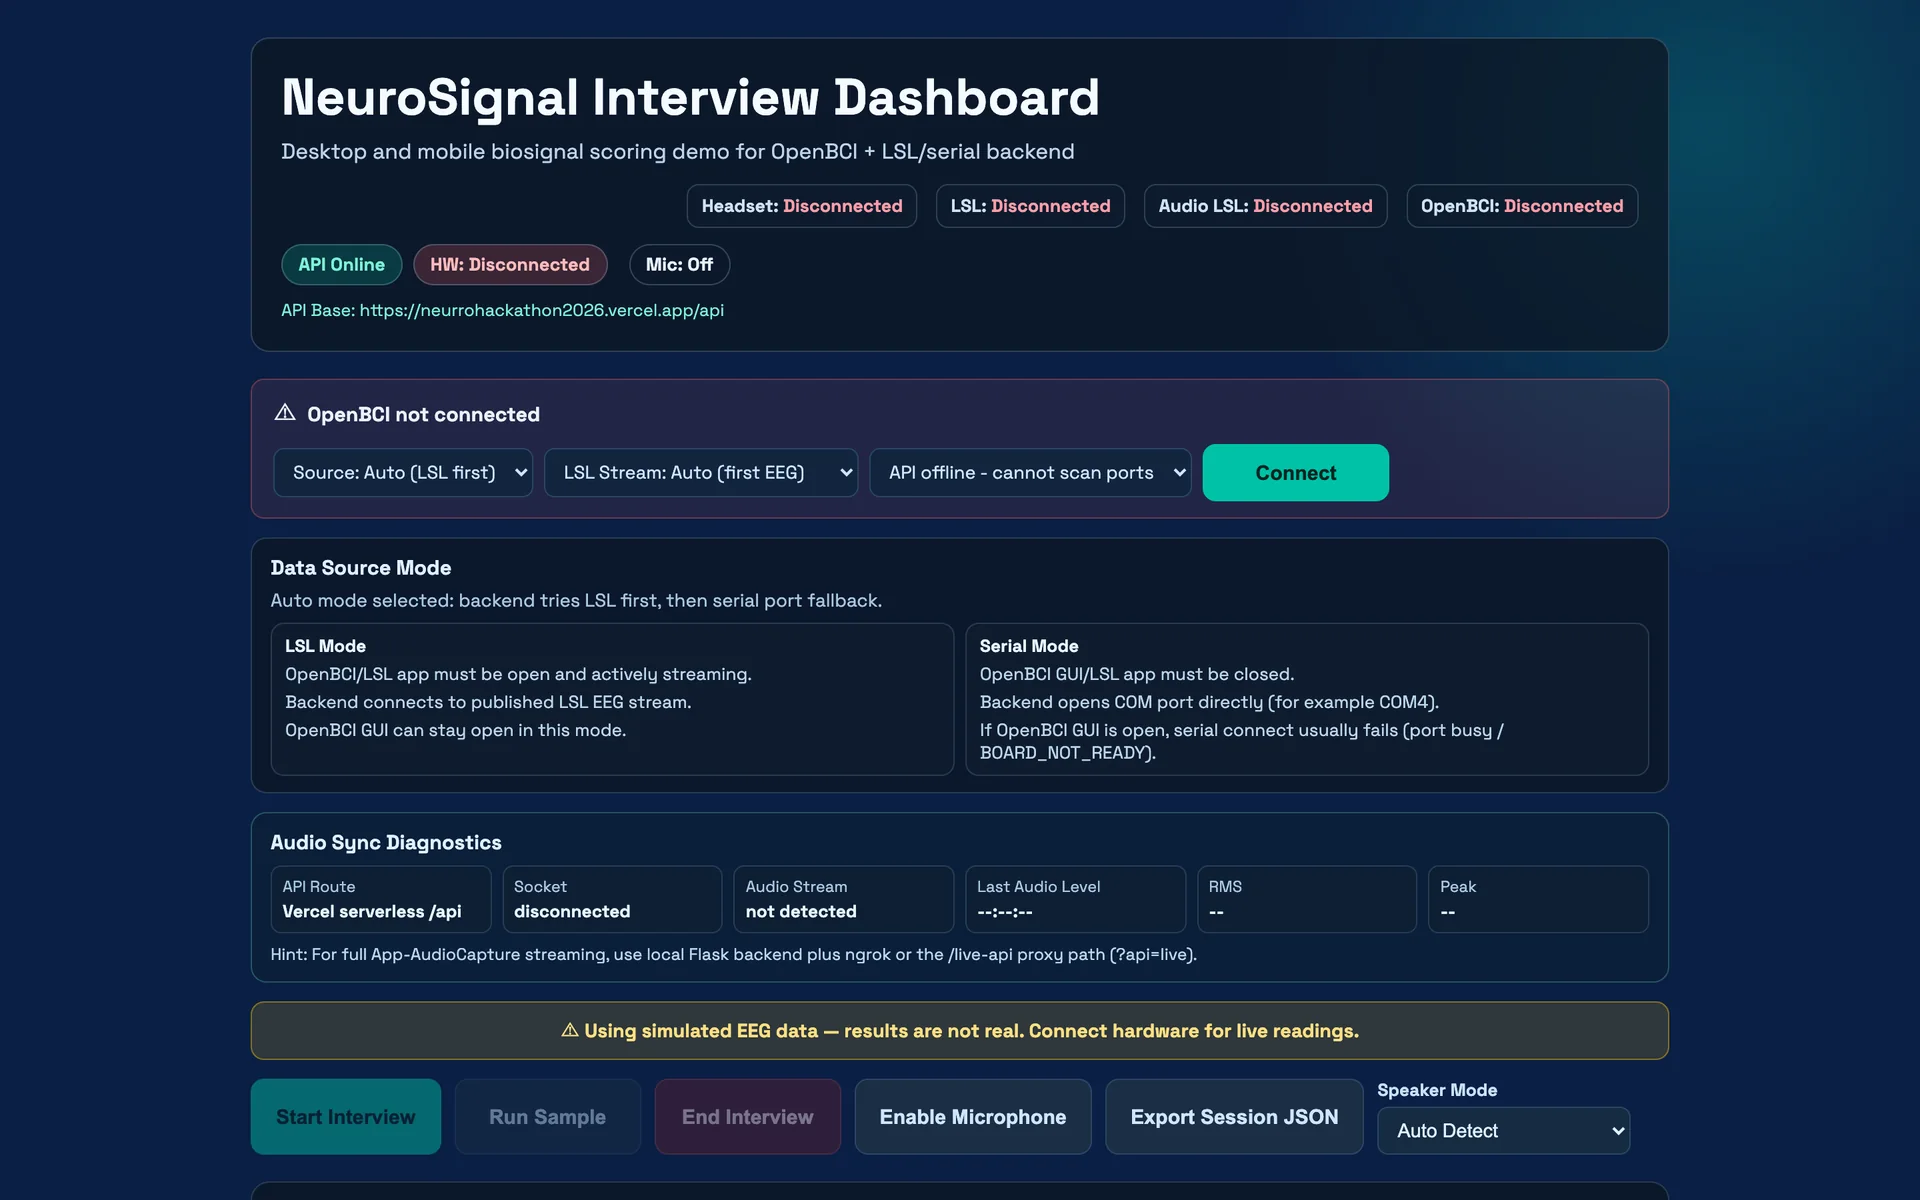Screen dimensions: 1920x1200
Task: Click the warning icon in simulated EEG banner
Action: pyautogui.click(x=570, y=1031)
